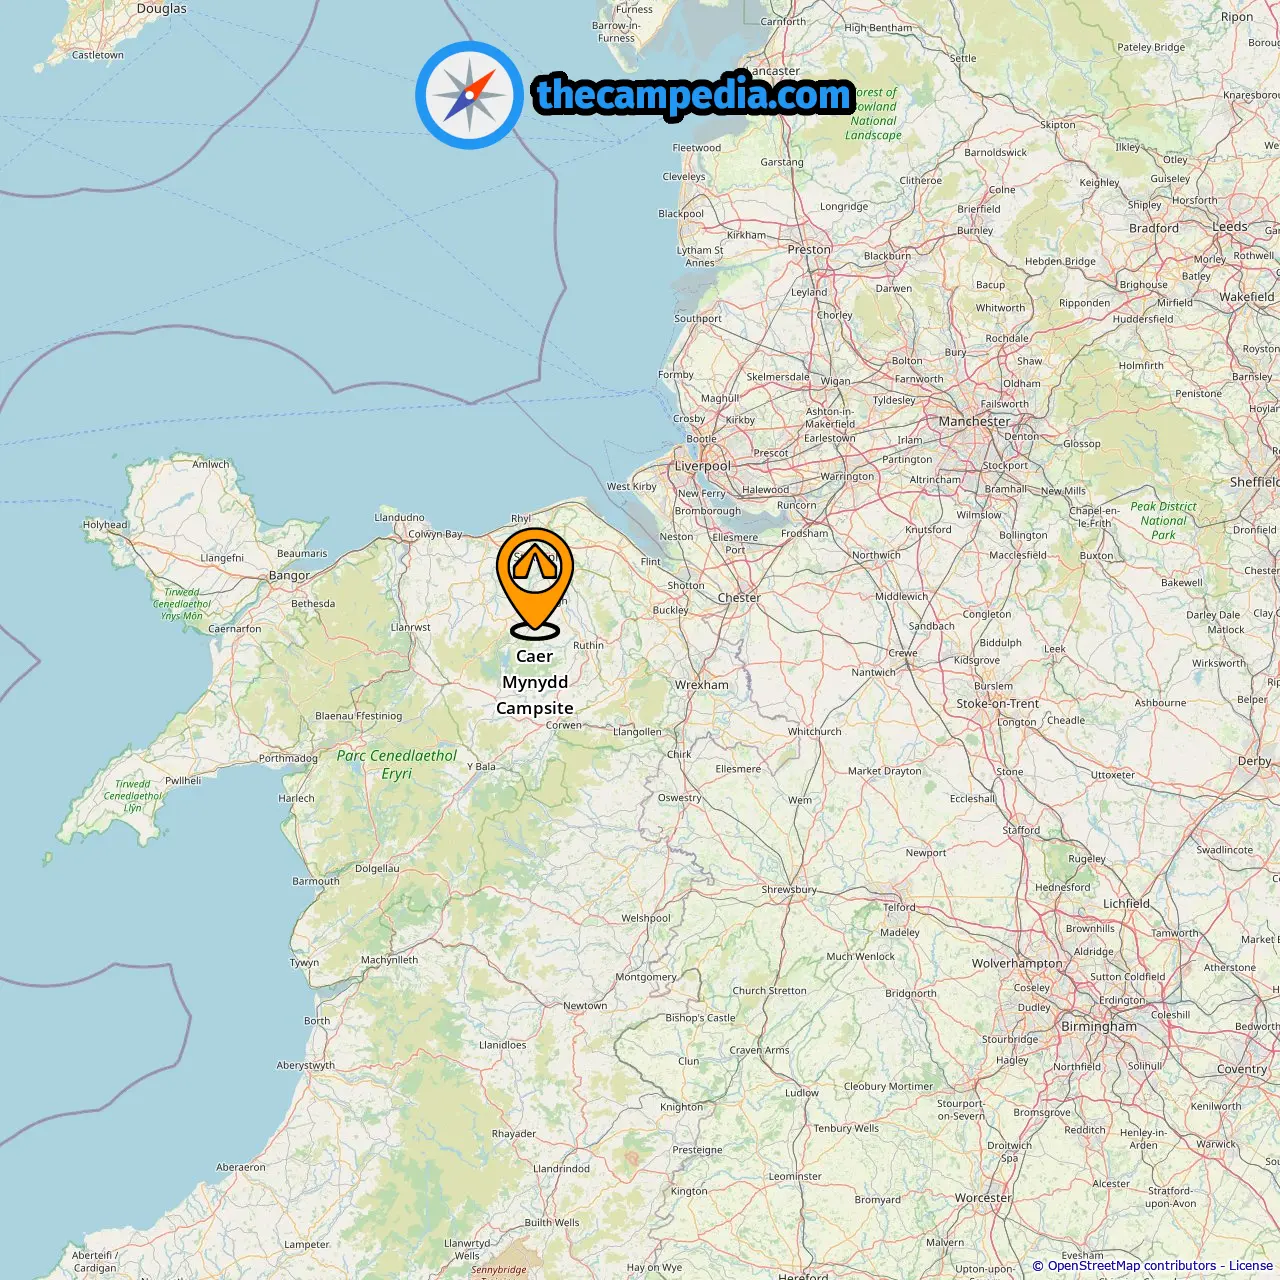Open the License link

[x=1251, y=1266]
